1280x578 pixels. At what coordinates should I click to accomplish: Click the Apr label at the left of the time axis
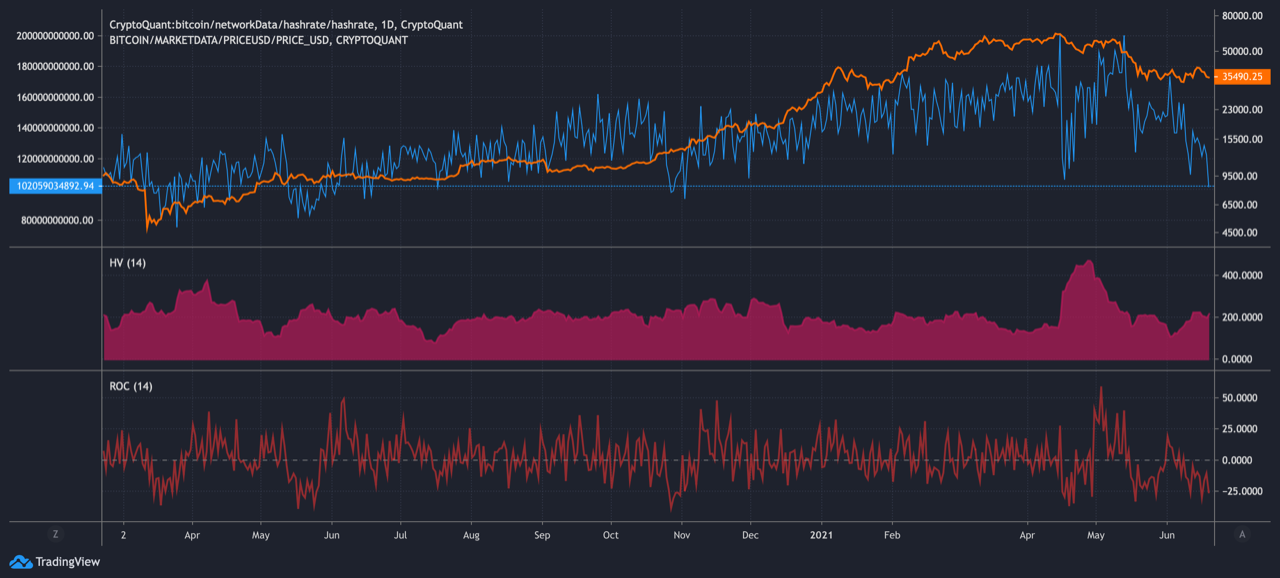click(x=190, y=535)
